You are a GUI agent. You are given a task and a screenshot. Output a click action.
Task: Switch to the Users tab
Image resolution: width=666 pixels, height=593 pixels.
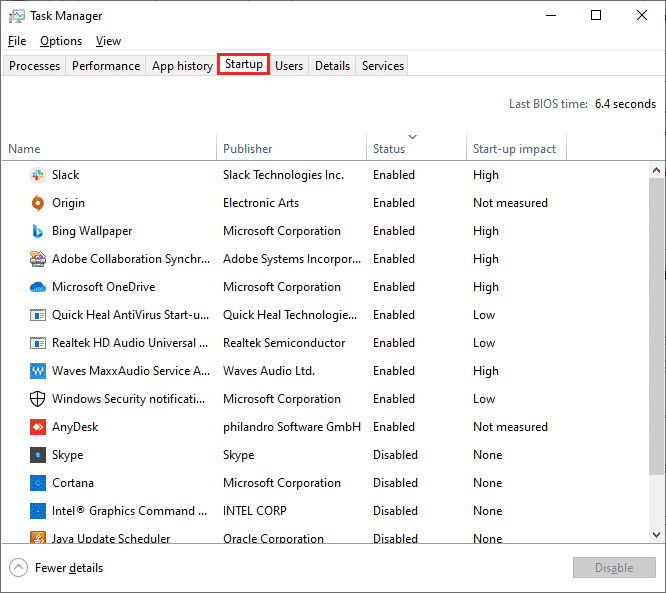click(x=289, y=66)
